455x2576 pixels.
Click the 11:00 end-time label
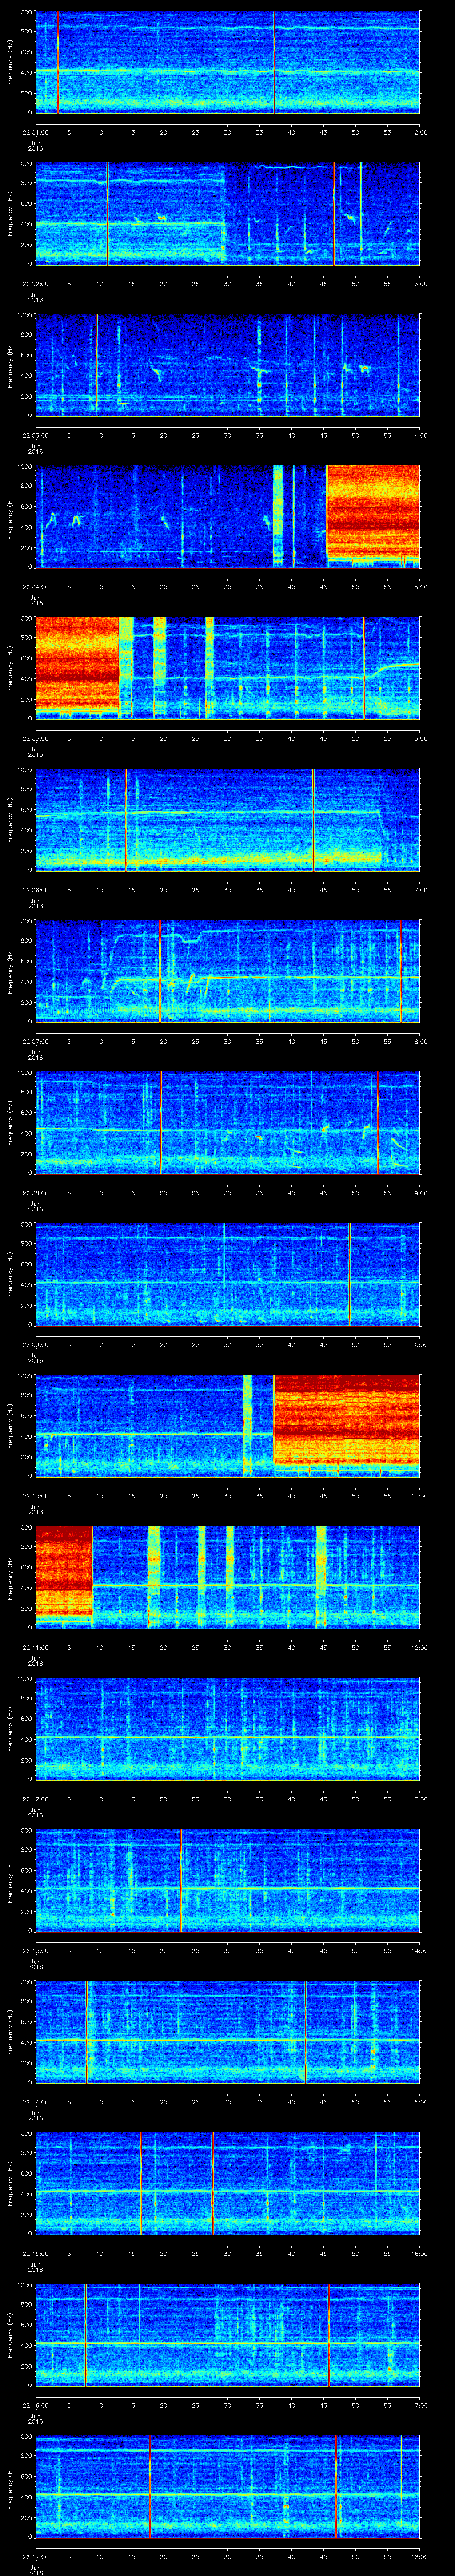pyautogui.click(x=419, y=1496)
